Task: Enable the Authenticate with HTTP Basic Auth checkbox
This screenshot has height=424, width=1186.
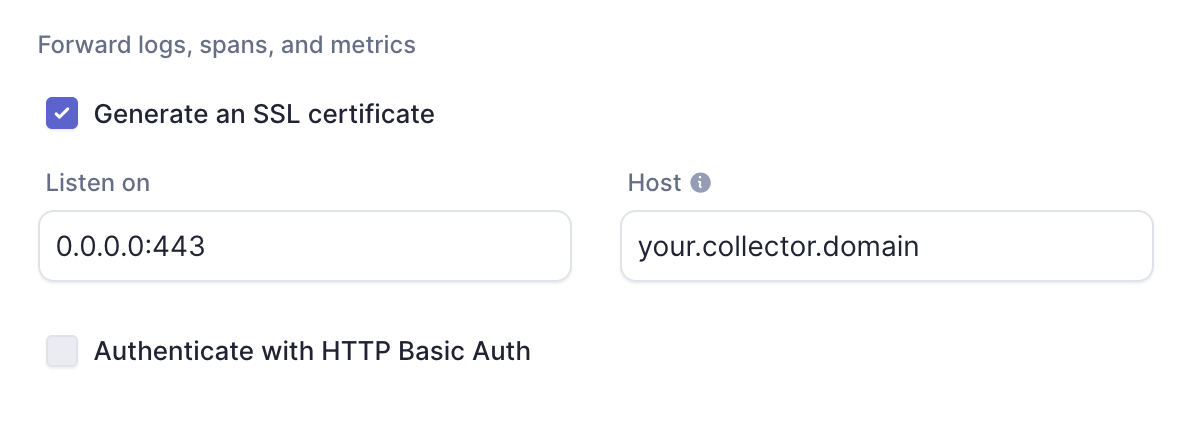Action: click(x=62, y=351)
